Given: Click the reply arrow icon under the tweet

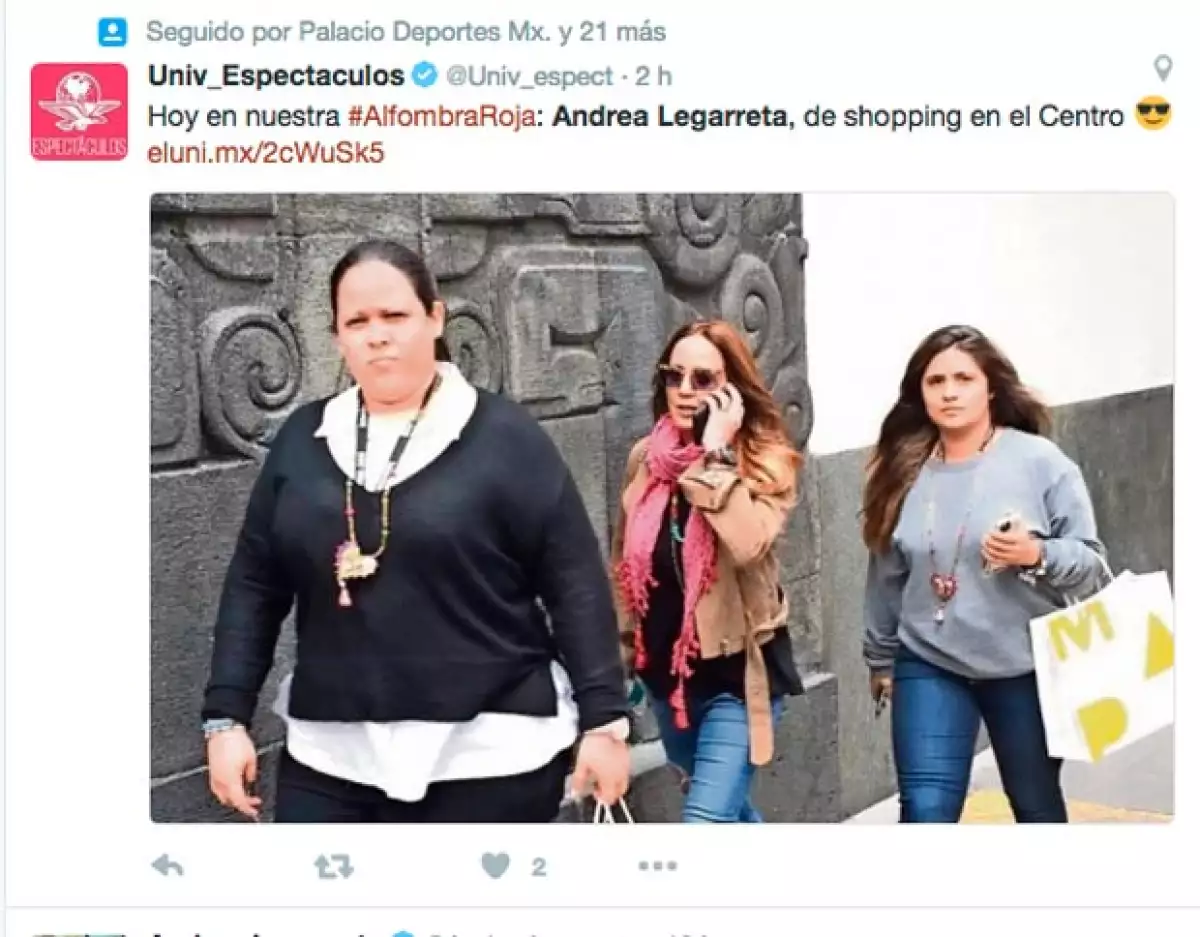Looking at the screenshot, I should tap(167, 865).
